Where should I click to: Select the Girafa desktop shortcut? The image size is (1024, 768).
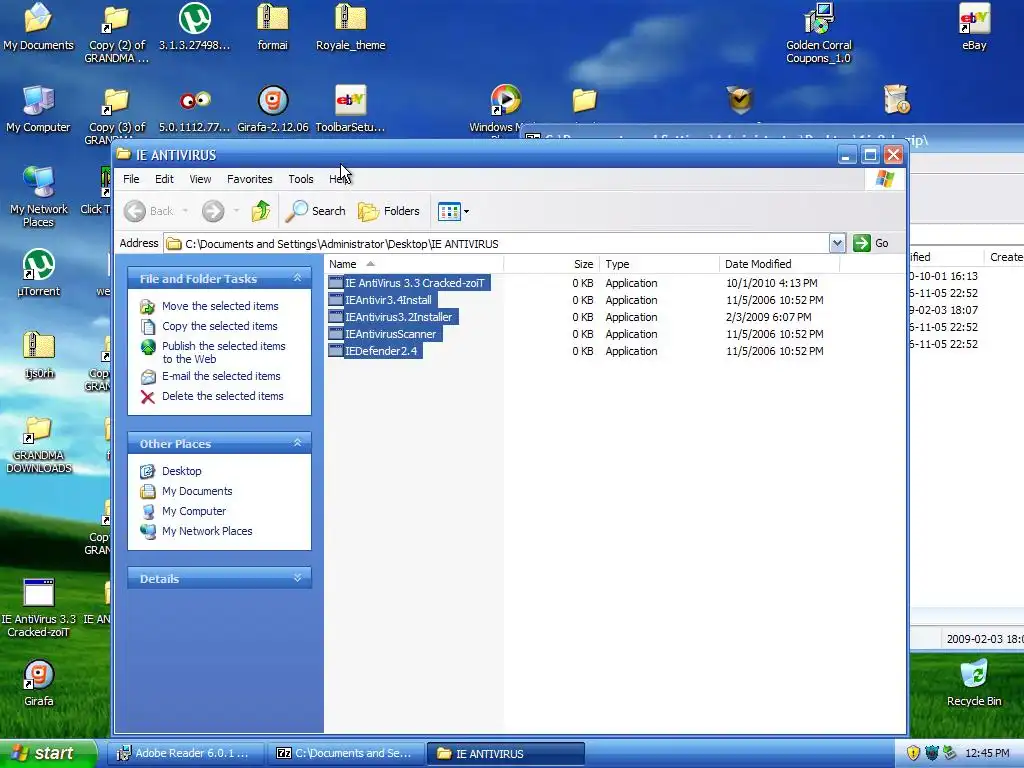click(39, 683)
